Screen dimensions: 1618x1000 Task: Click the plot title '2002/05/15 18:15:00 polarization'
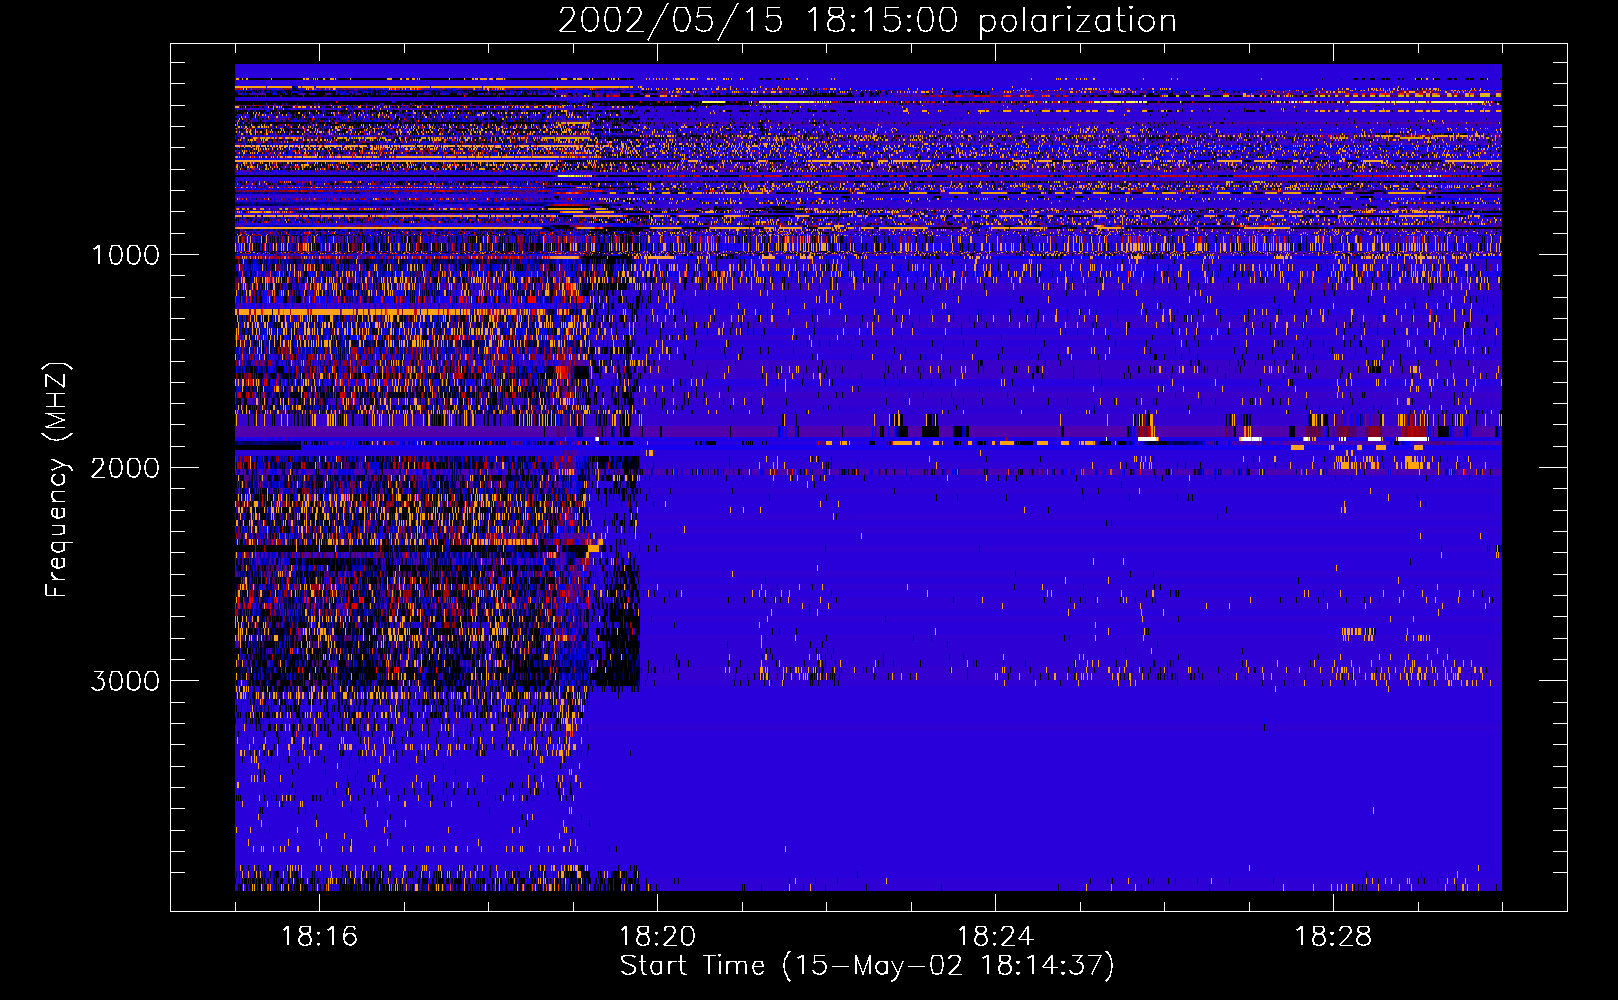click(x=867, y=21)
